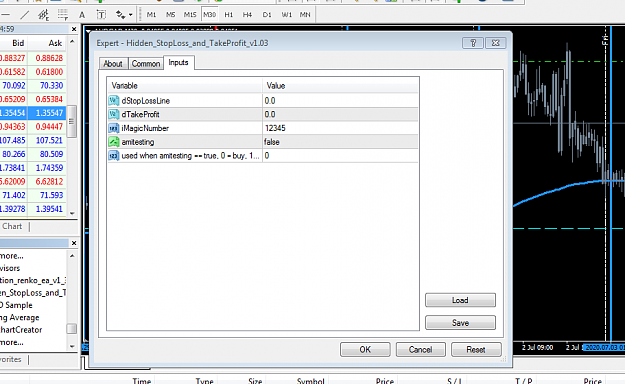Image resolution: width=625 pixels, height=384 pixels.
Task: Close the Market Watch panel
Action: [x=74, y=29]
